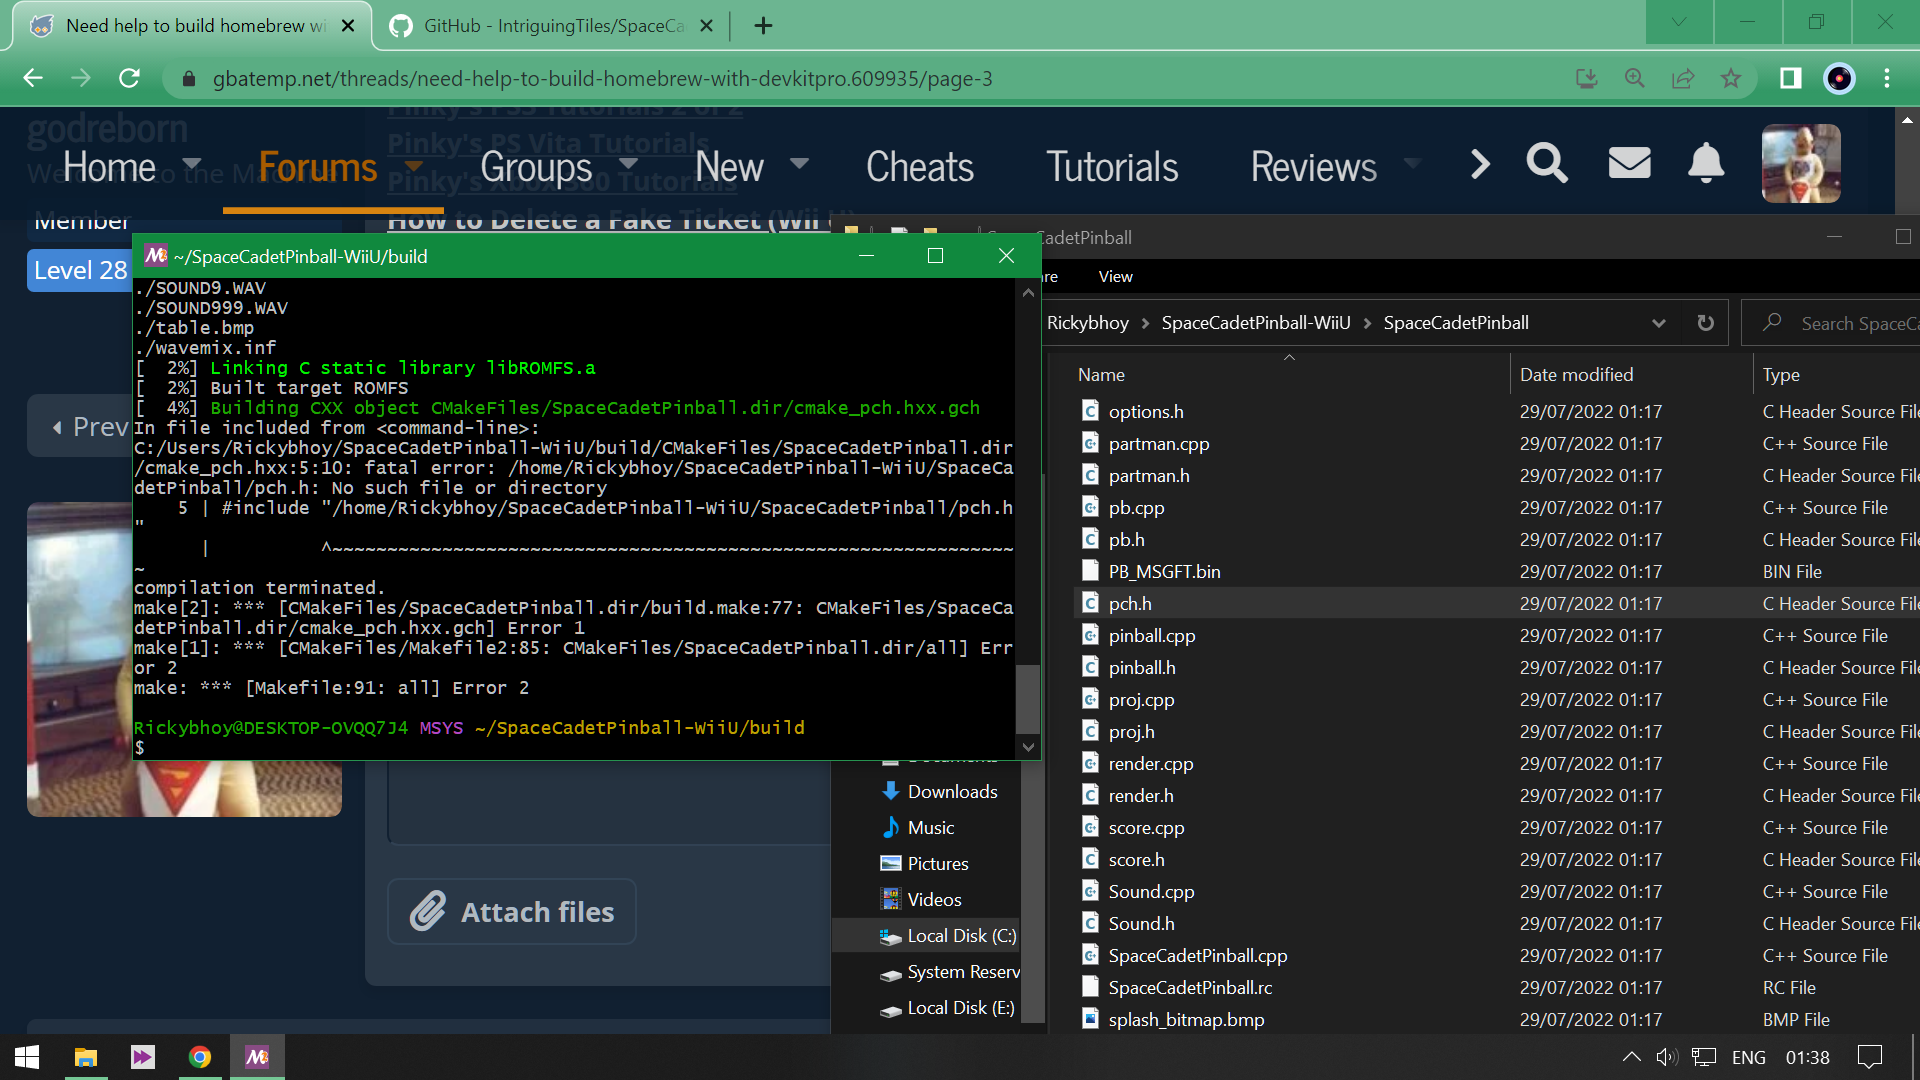
Task: Expand the Home menu dropdown arrow
Action: tap(192, 164)
